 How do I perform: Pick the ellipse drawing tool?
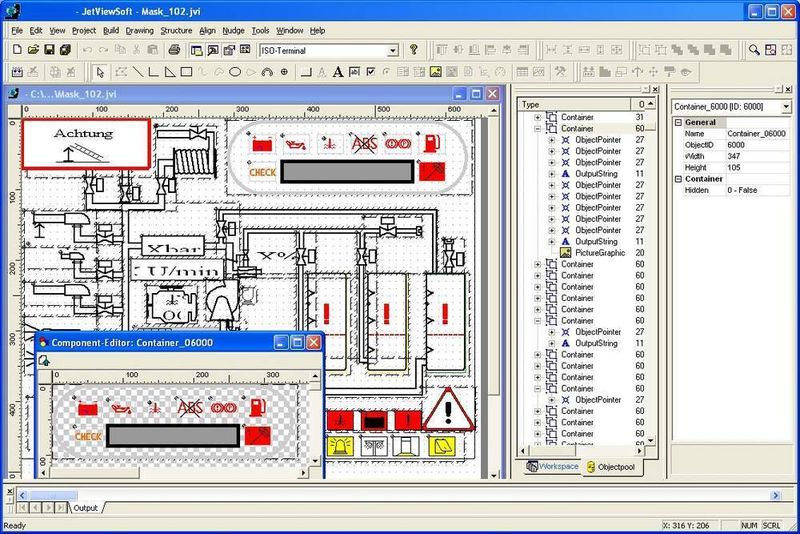235,72
